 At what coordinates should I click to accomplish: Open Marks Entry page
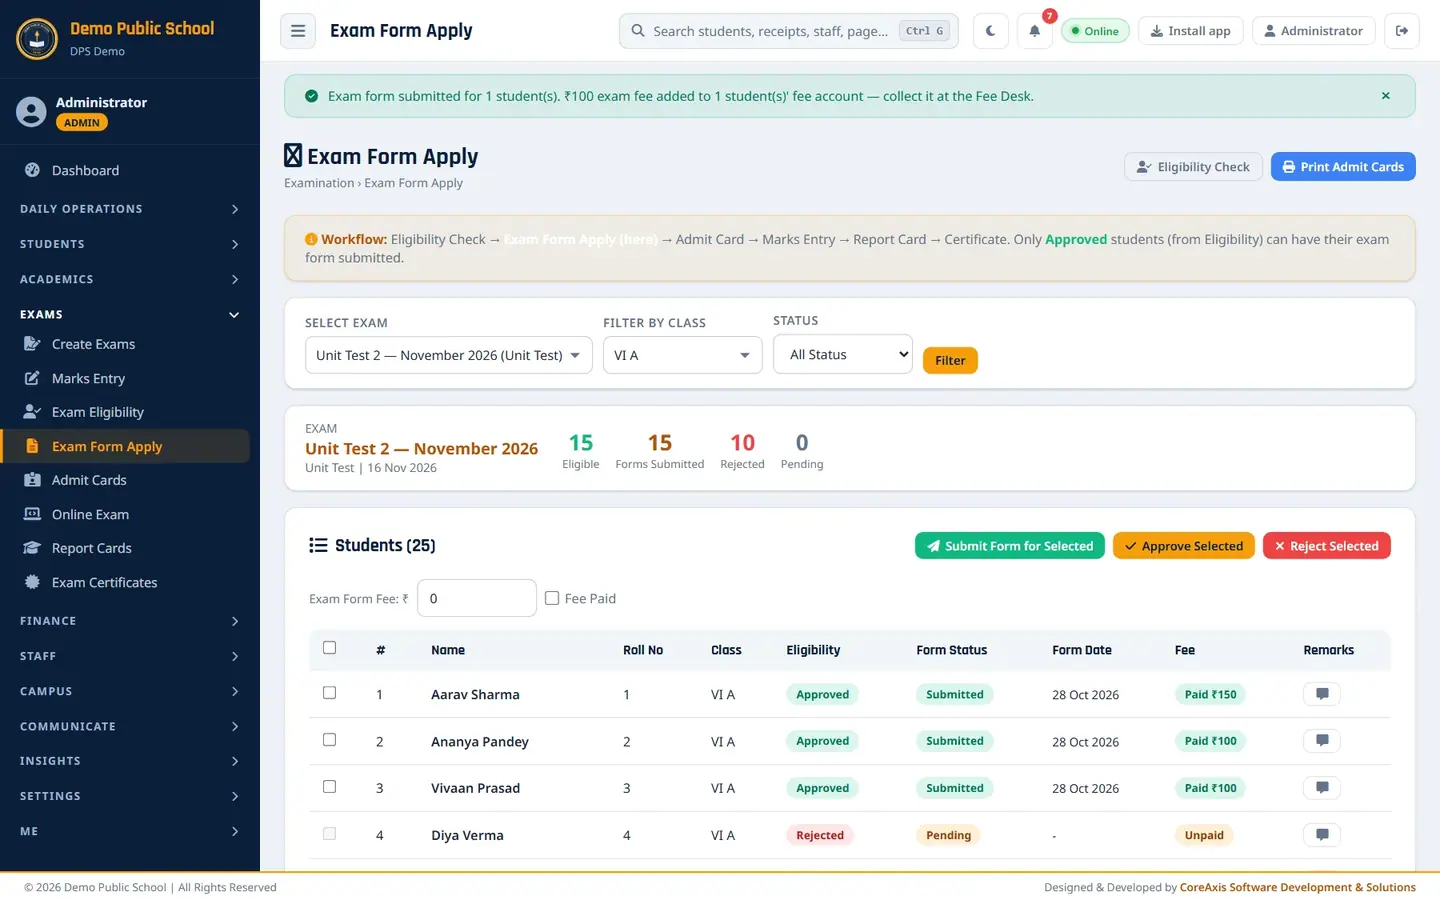click(x=125, y=378)
